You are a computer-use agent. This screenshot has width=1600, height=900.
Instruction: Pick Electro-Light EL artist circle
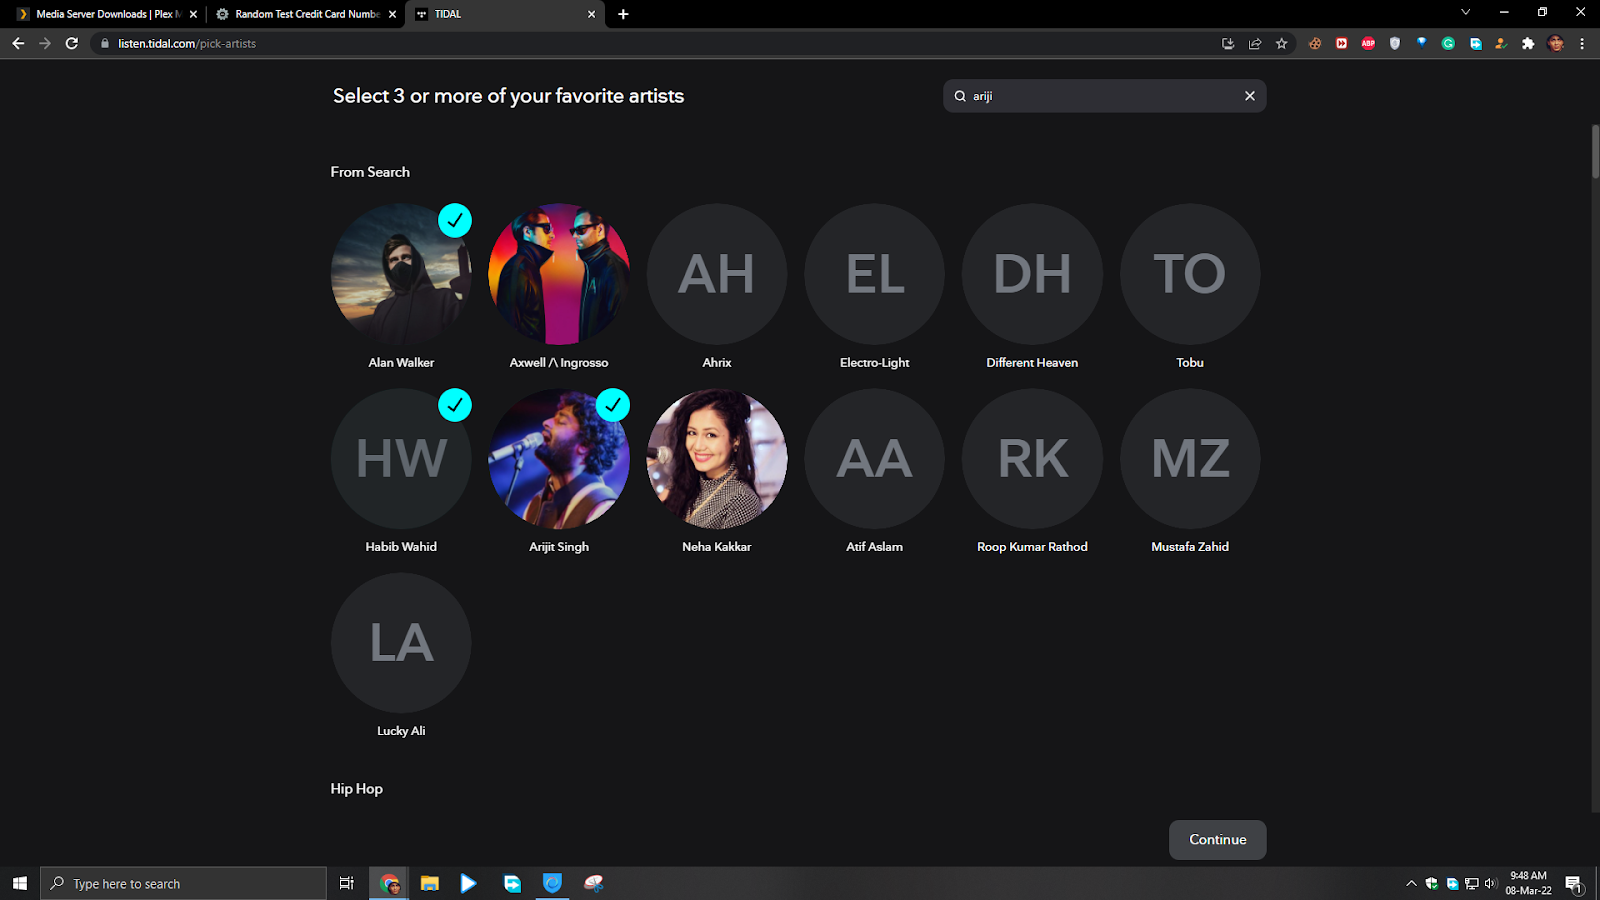875,274
